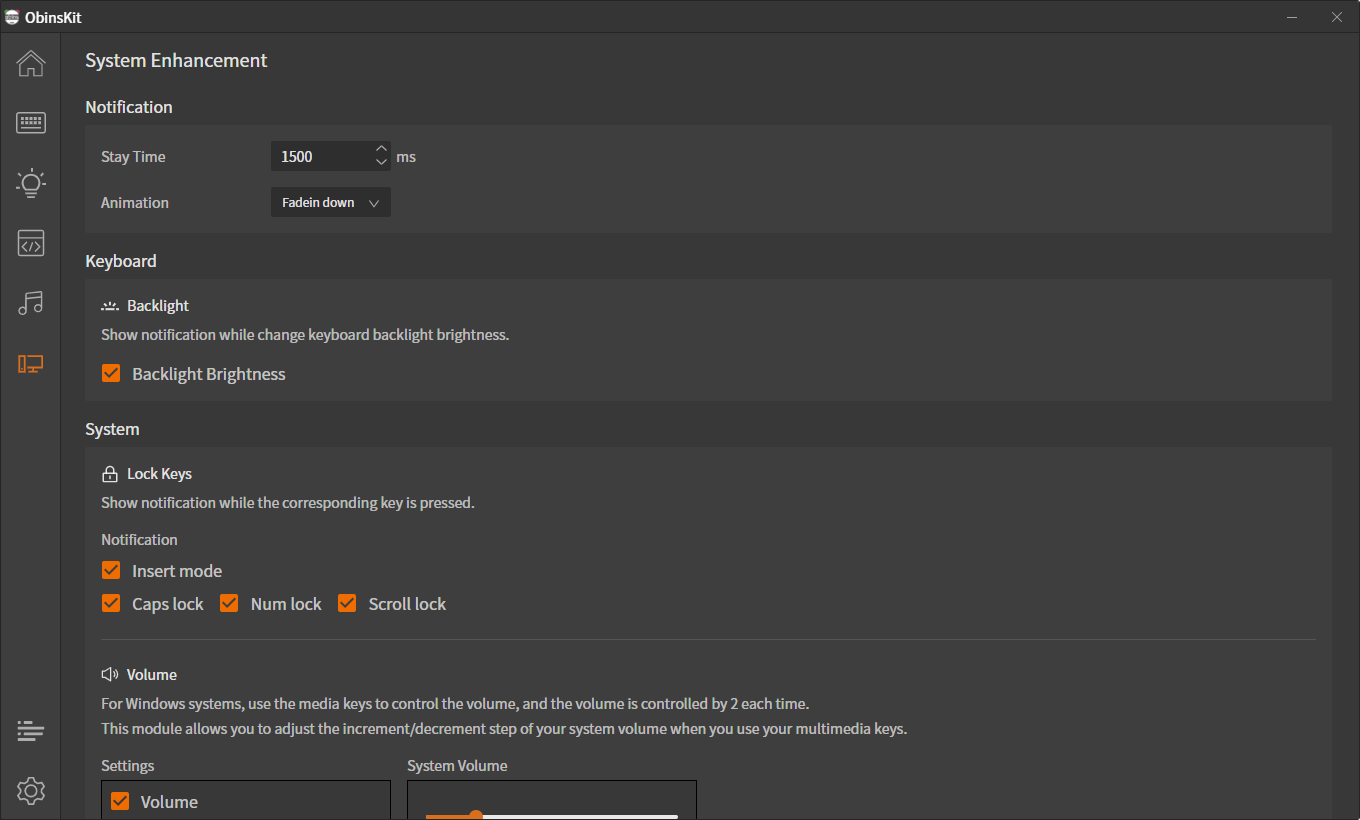
Task: Toggle the Insert mode checkbox
Action: 111,570
